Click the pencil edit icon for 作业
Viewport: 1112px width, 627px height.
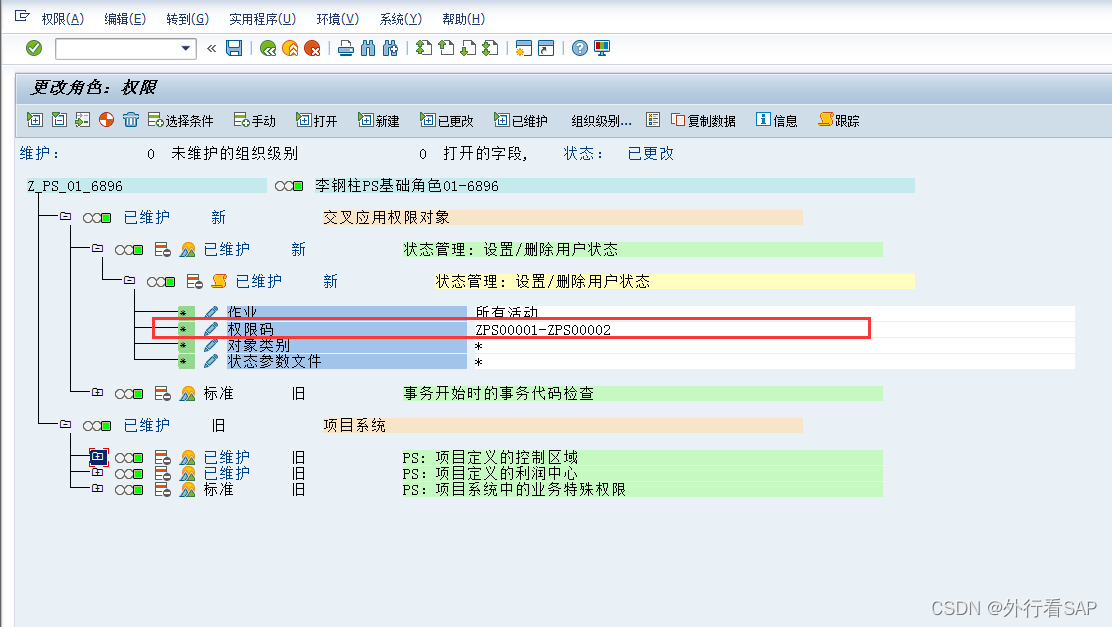tap(211, 312)
